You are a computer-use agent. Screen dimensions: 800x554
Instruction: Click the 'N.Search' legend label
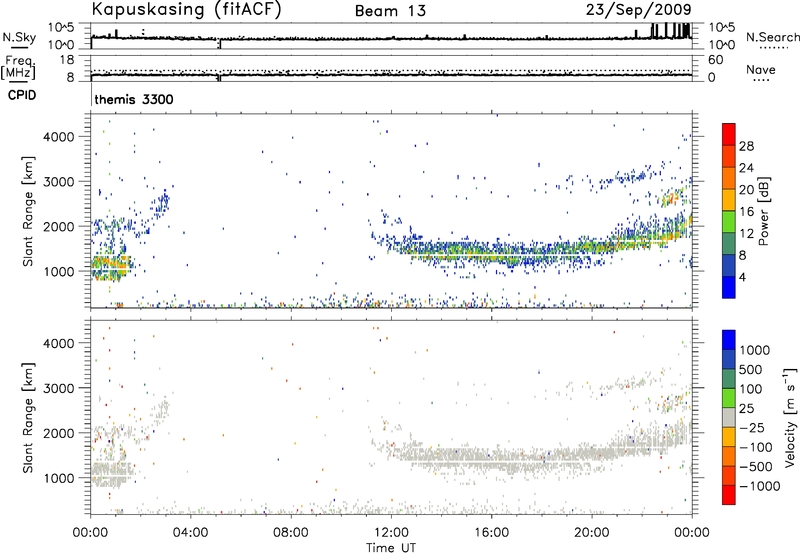pyautogui.click(x=772, y=37)
